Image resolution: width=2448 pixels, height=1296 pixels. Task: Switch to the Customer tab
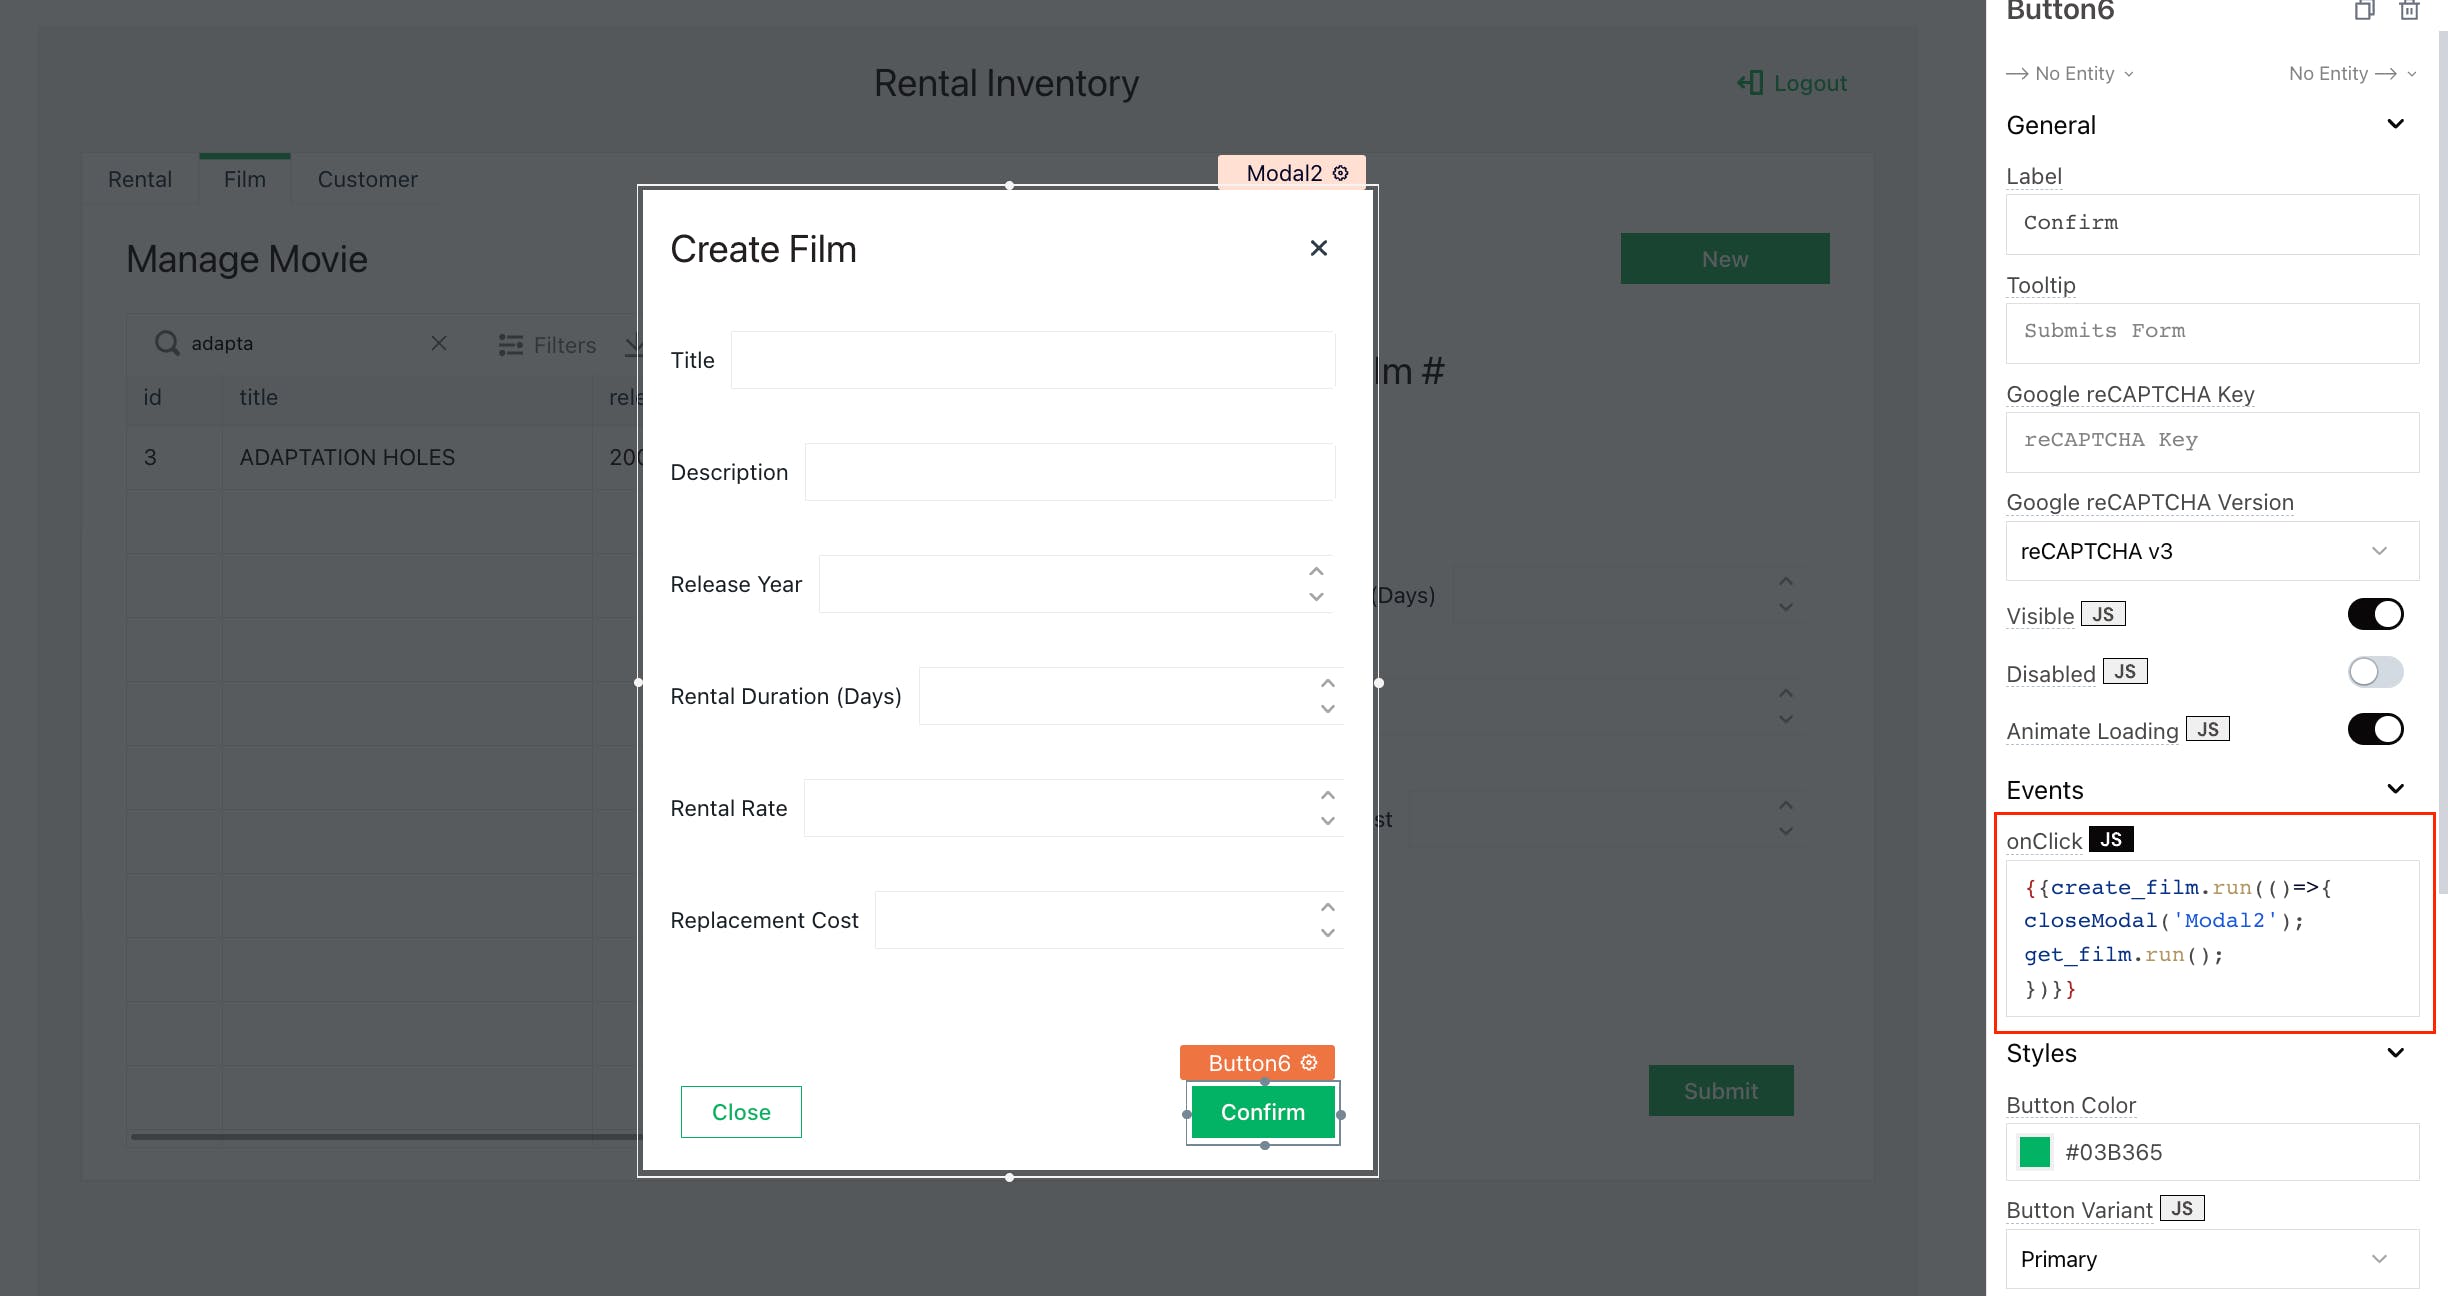tap(367, 179)
